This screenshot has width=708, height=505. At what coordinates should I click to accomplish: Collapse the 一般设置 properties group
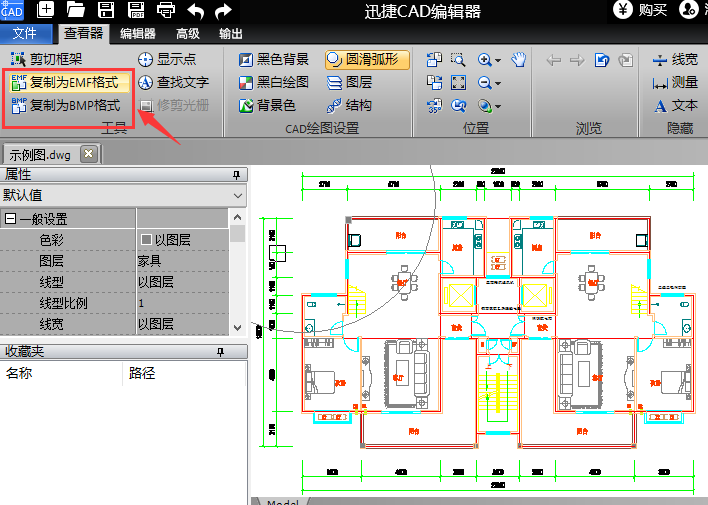tap(11, 219)
